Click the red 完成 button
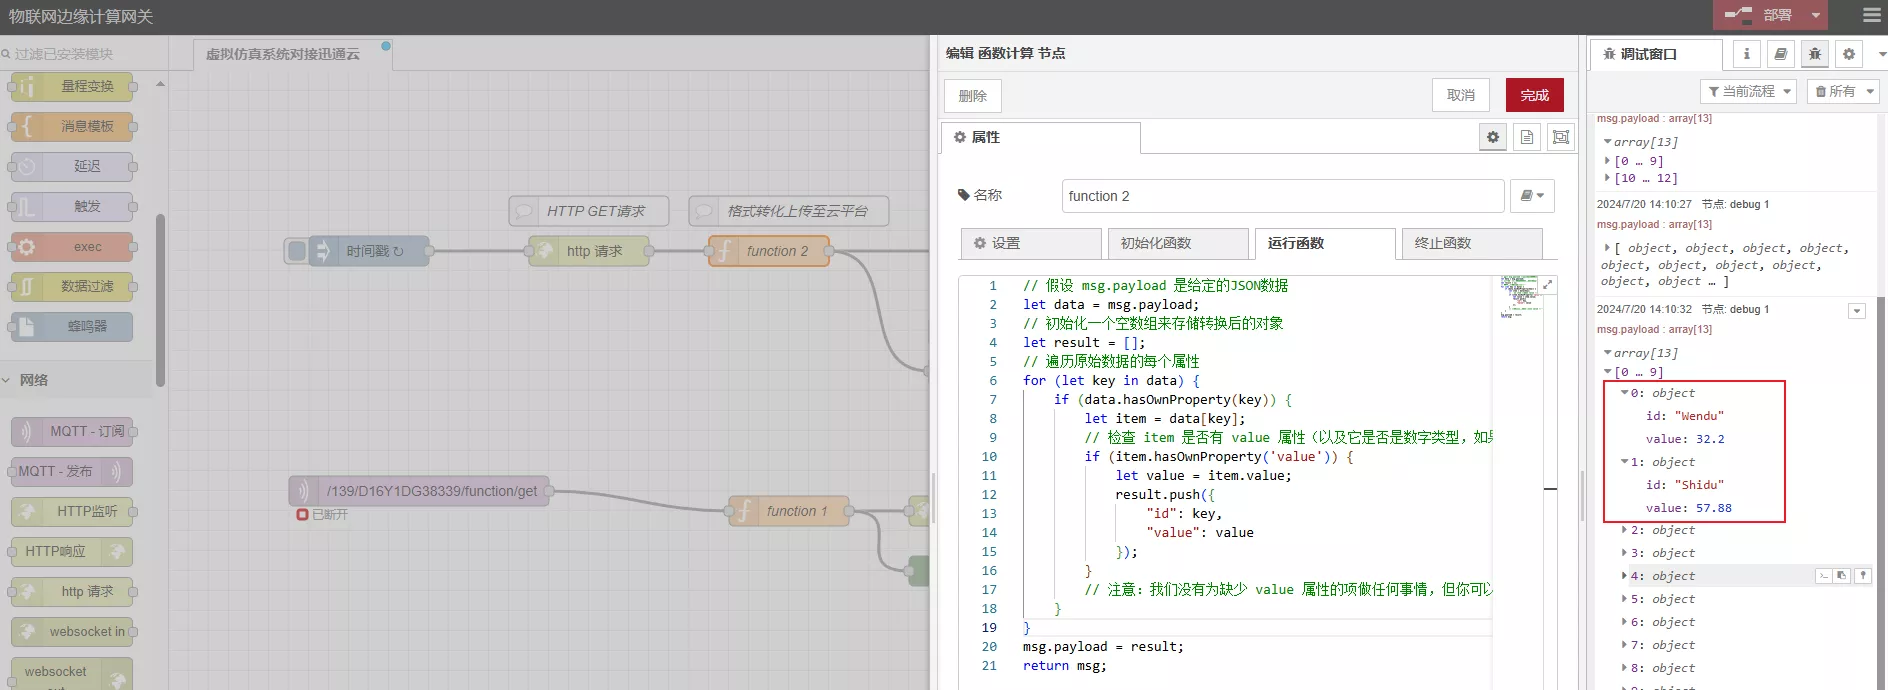 point(1534,95)
